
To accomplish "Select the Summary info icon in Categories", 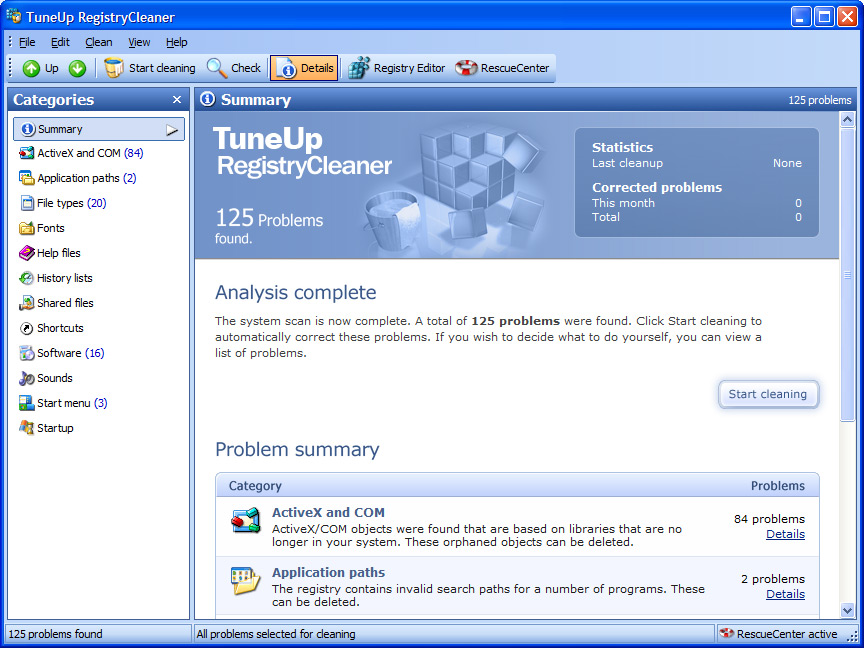I will point(28,129).
